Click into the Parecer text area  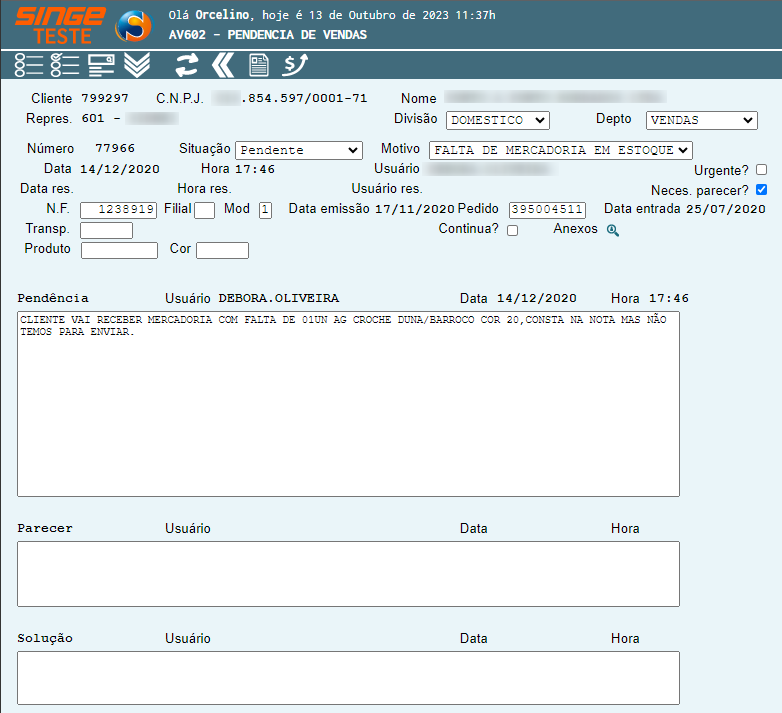pyautogui.click(x=348, y=573)
